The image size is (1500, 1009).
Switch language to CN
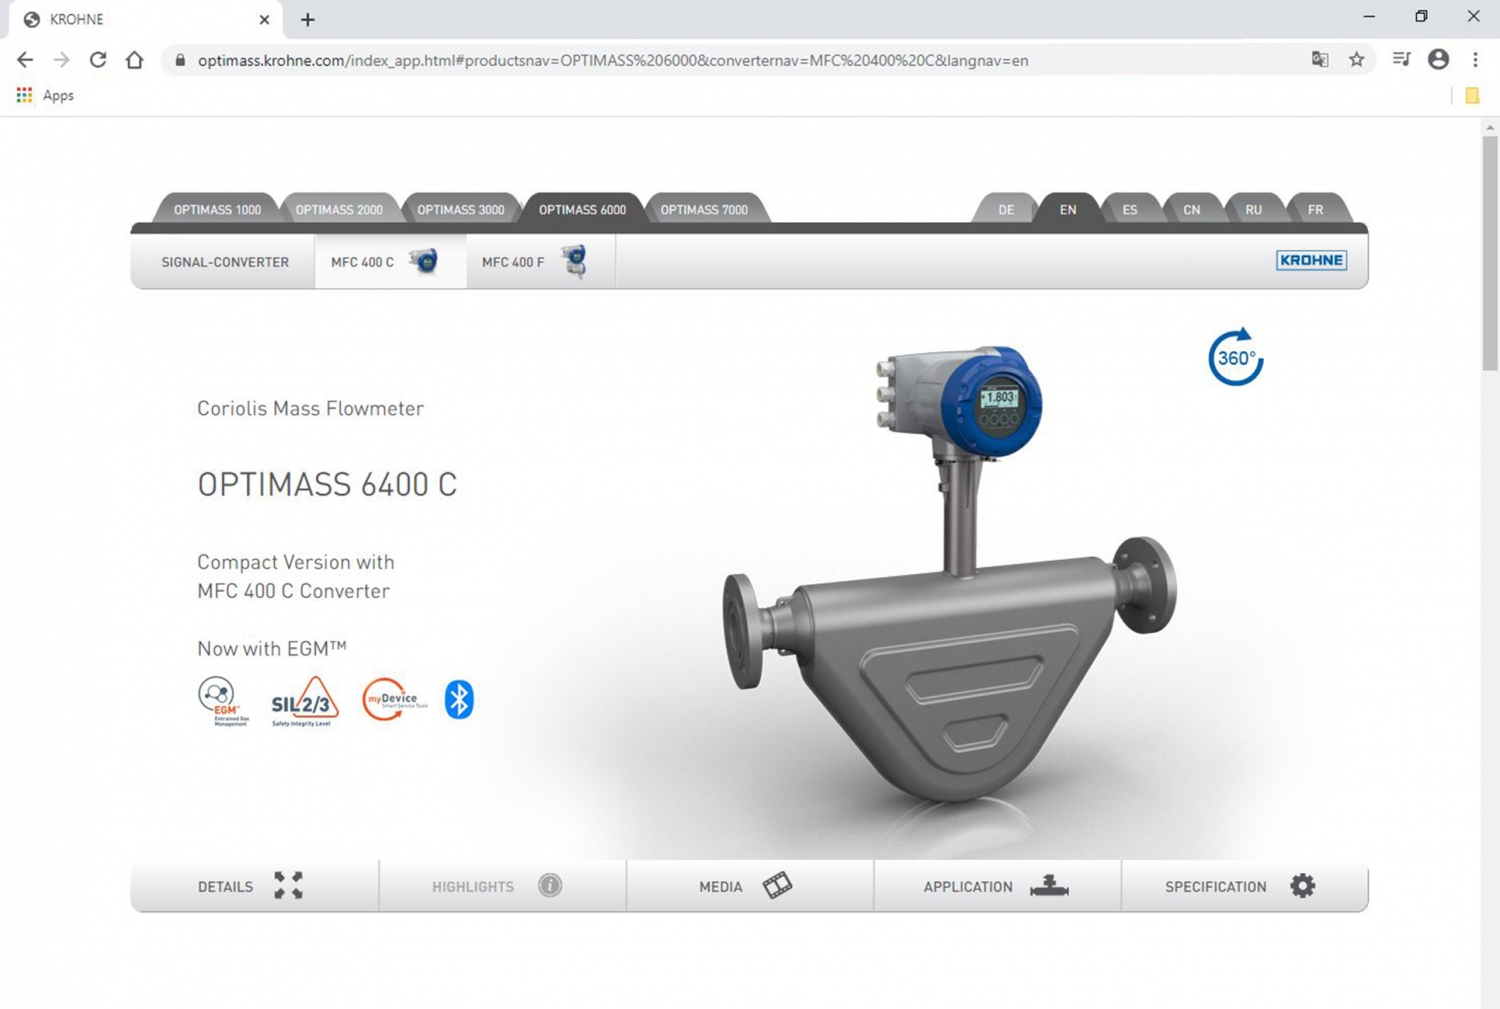(1191, 210)
